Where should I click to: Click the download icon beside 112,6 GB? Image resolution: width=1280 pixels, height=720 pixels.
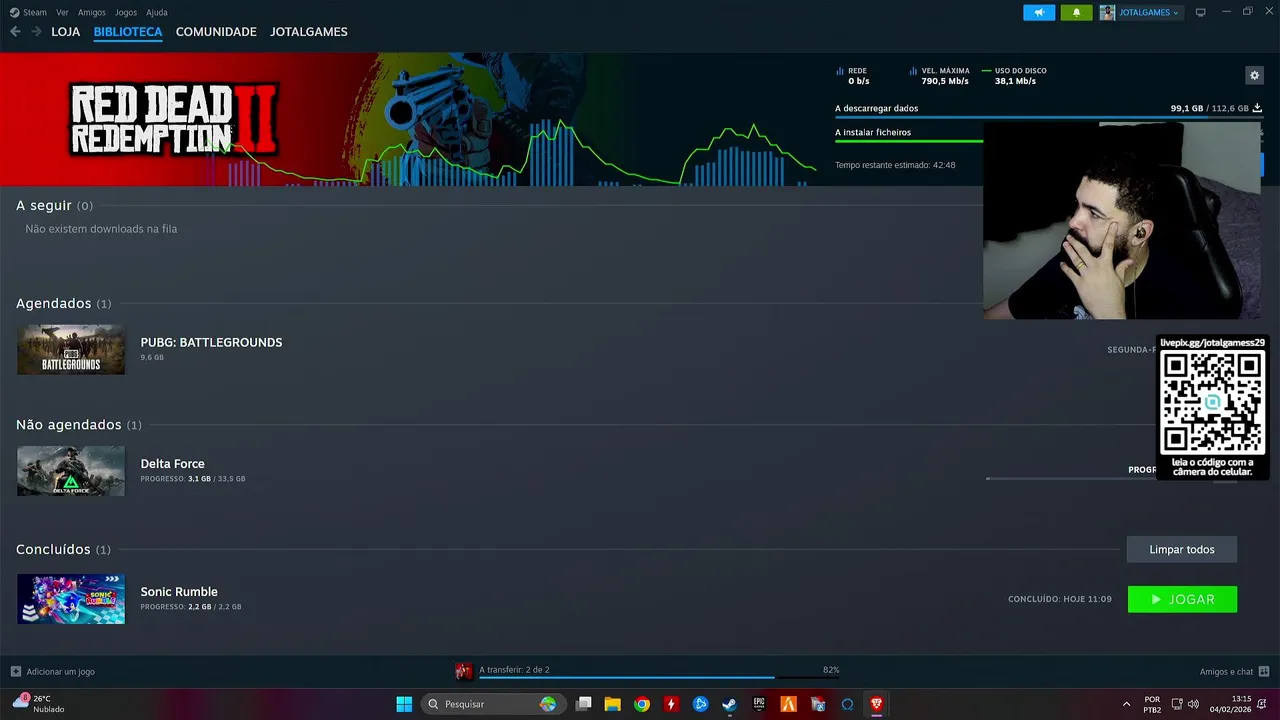[x=1257, y=108]
